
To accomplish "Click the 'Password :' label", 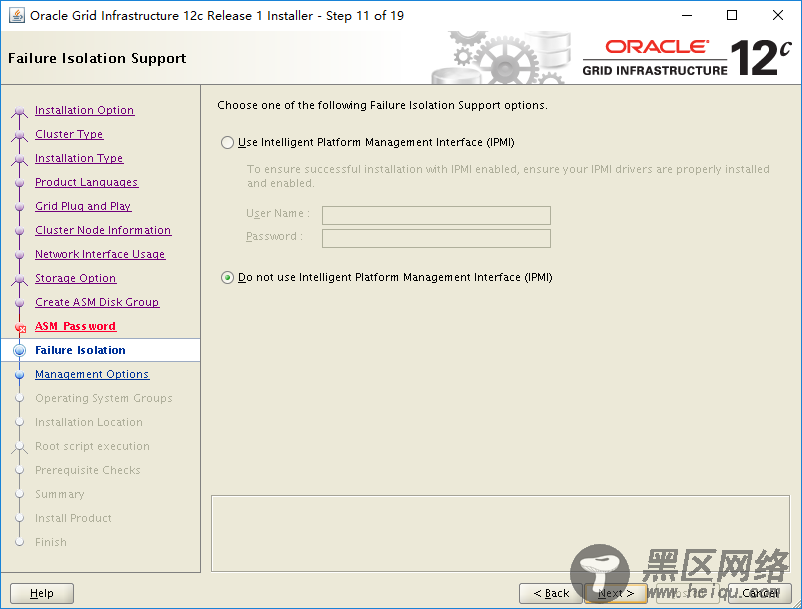I will coord(274,236).
